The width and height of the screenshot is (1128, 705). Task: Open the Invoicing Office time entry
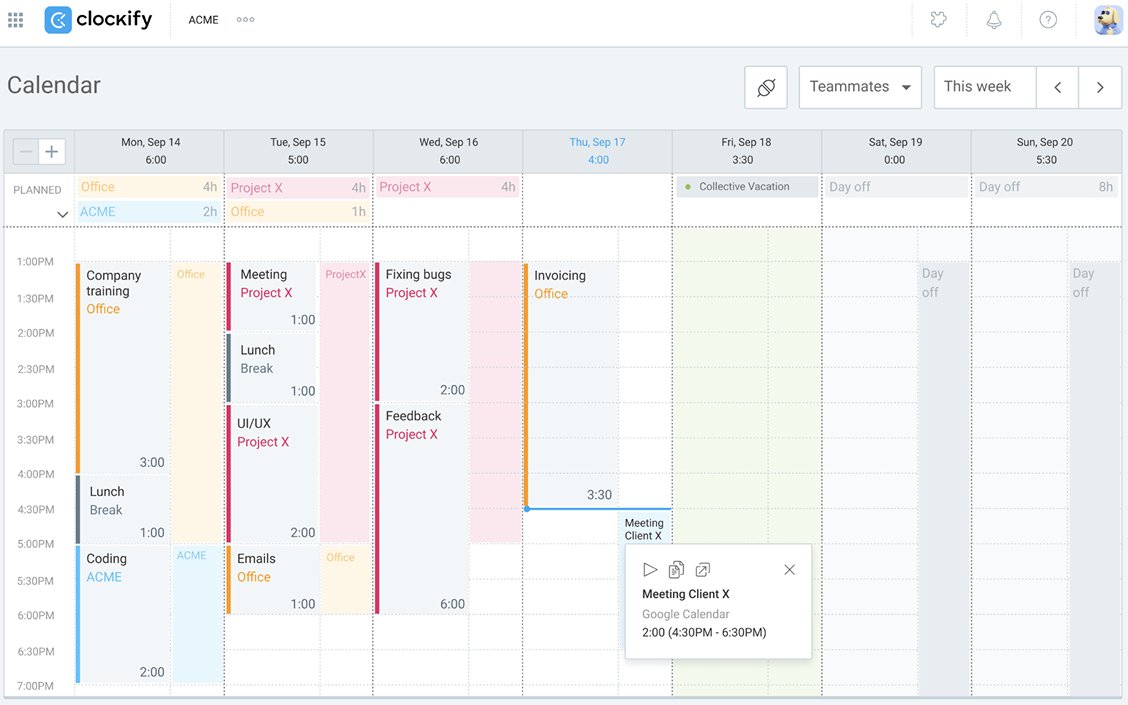[571, 386]
